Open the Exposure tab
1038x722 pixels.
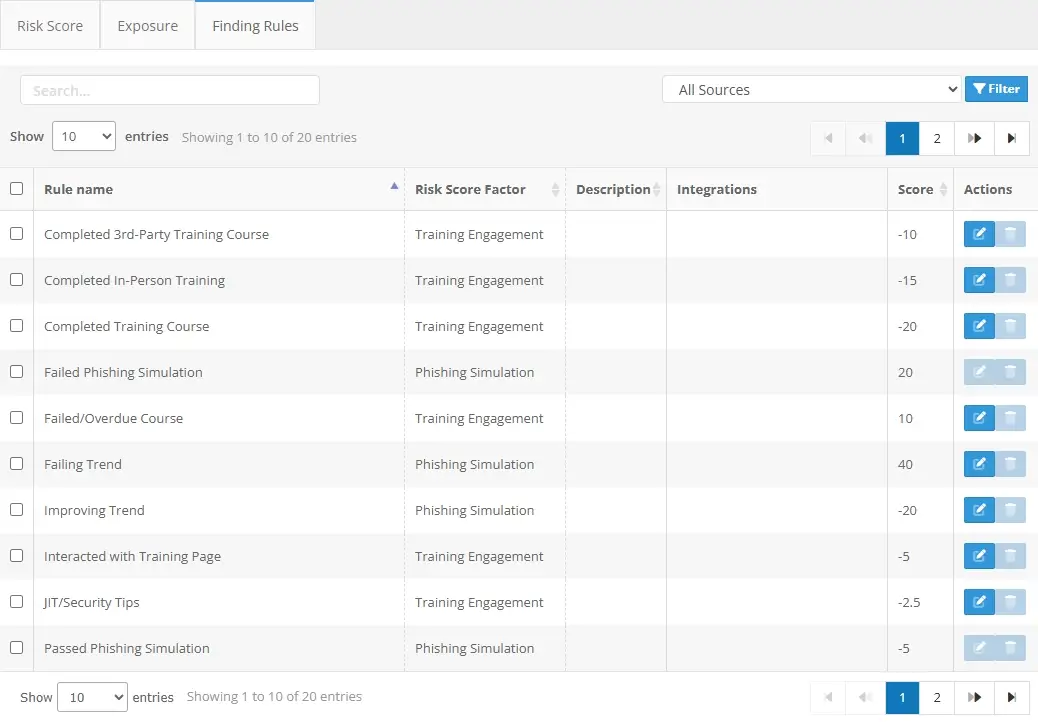(x=147, y=26)
